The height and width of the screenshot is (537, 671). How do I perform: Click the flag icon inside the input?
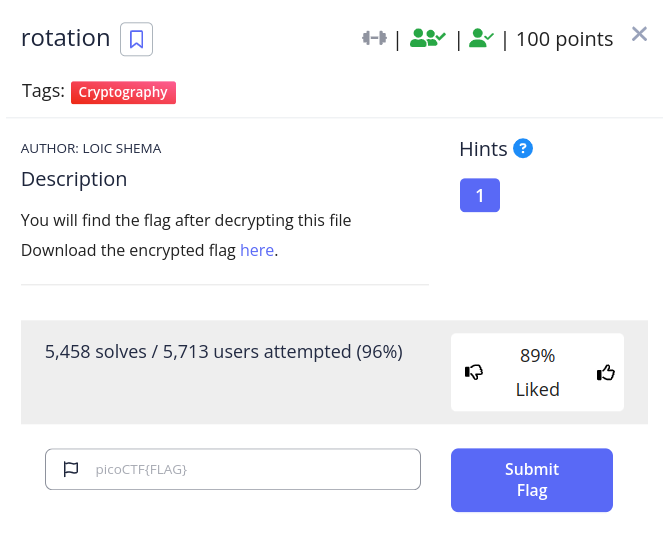pyautogui.click(x=71, y=469)
